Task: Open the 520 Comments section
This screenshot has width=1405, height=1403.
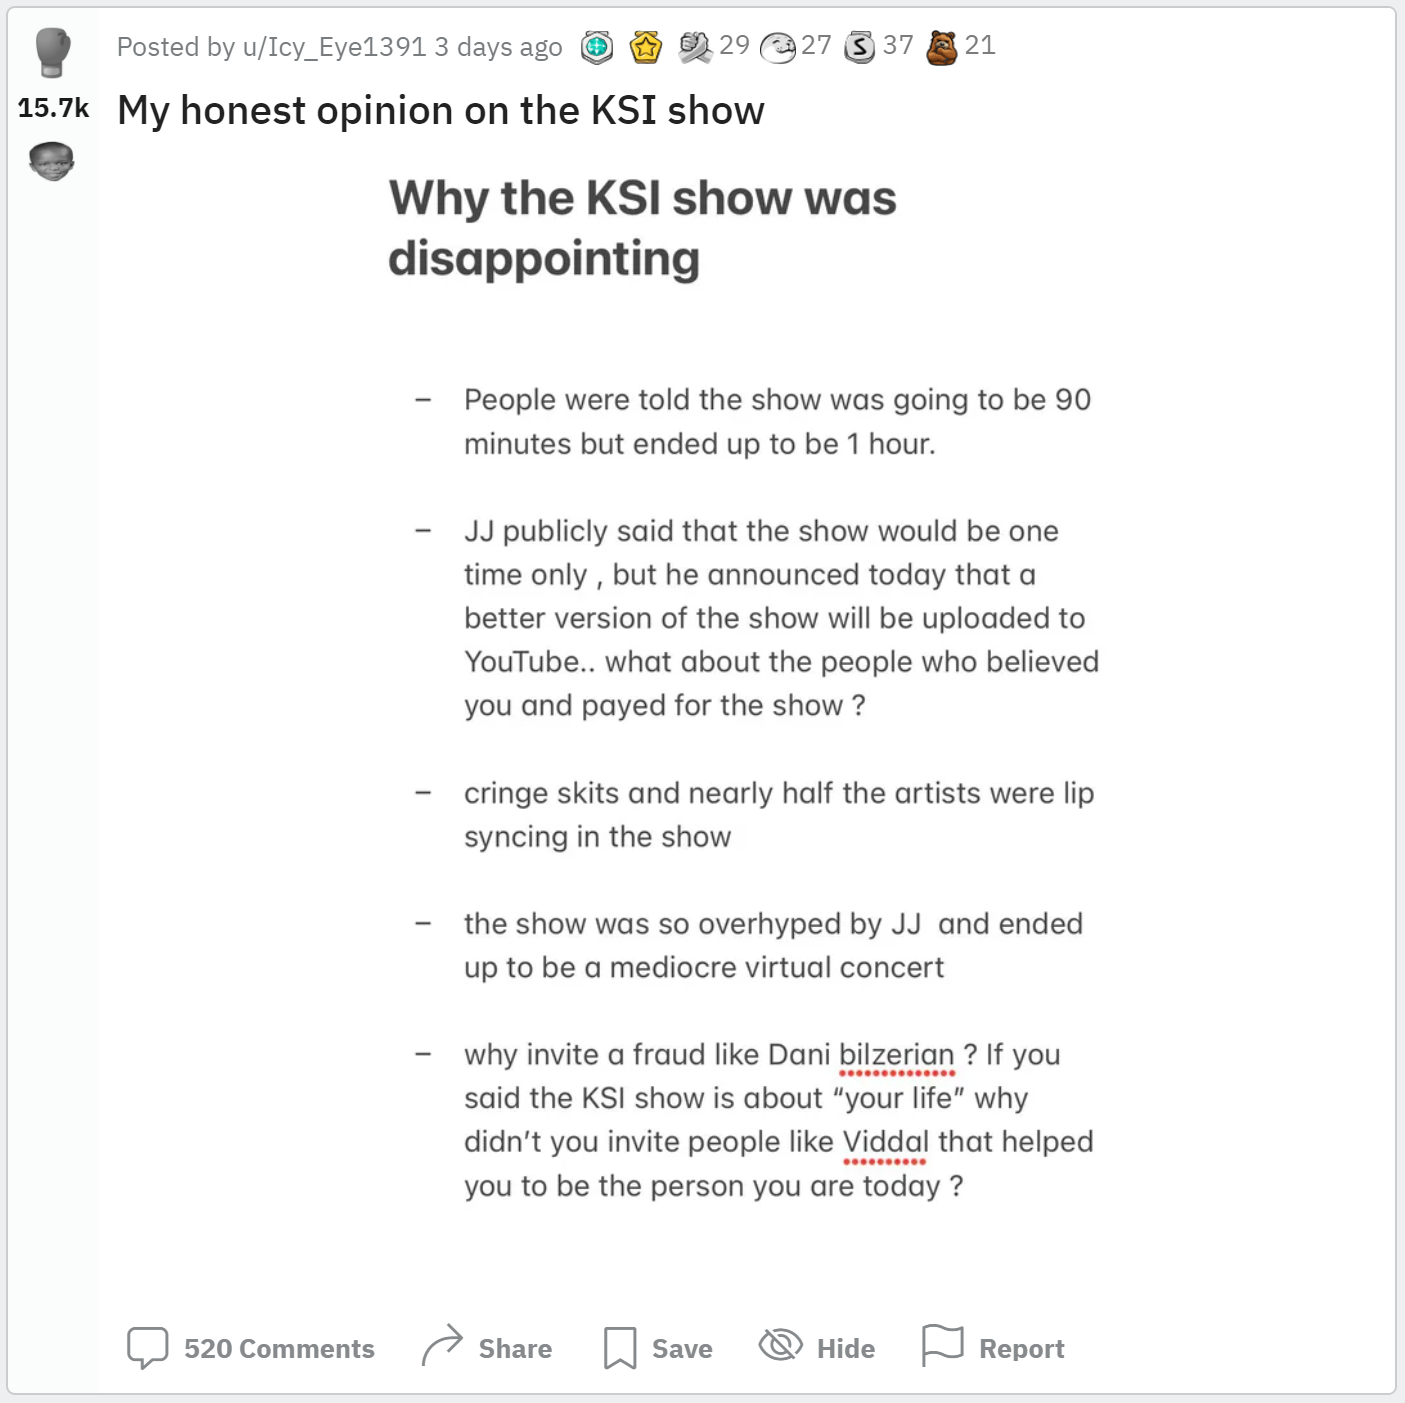Action: pos(251,1348)
